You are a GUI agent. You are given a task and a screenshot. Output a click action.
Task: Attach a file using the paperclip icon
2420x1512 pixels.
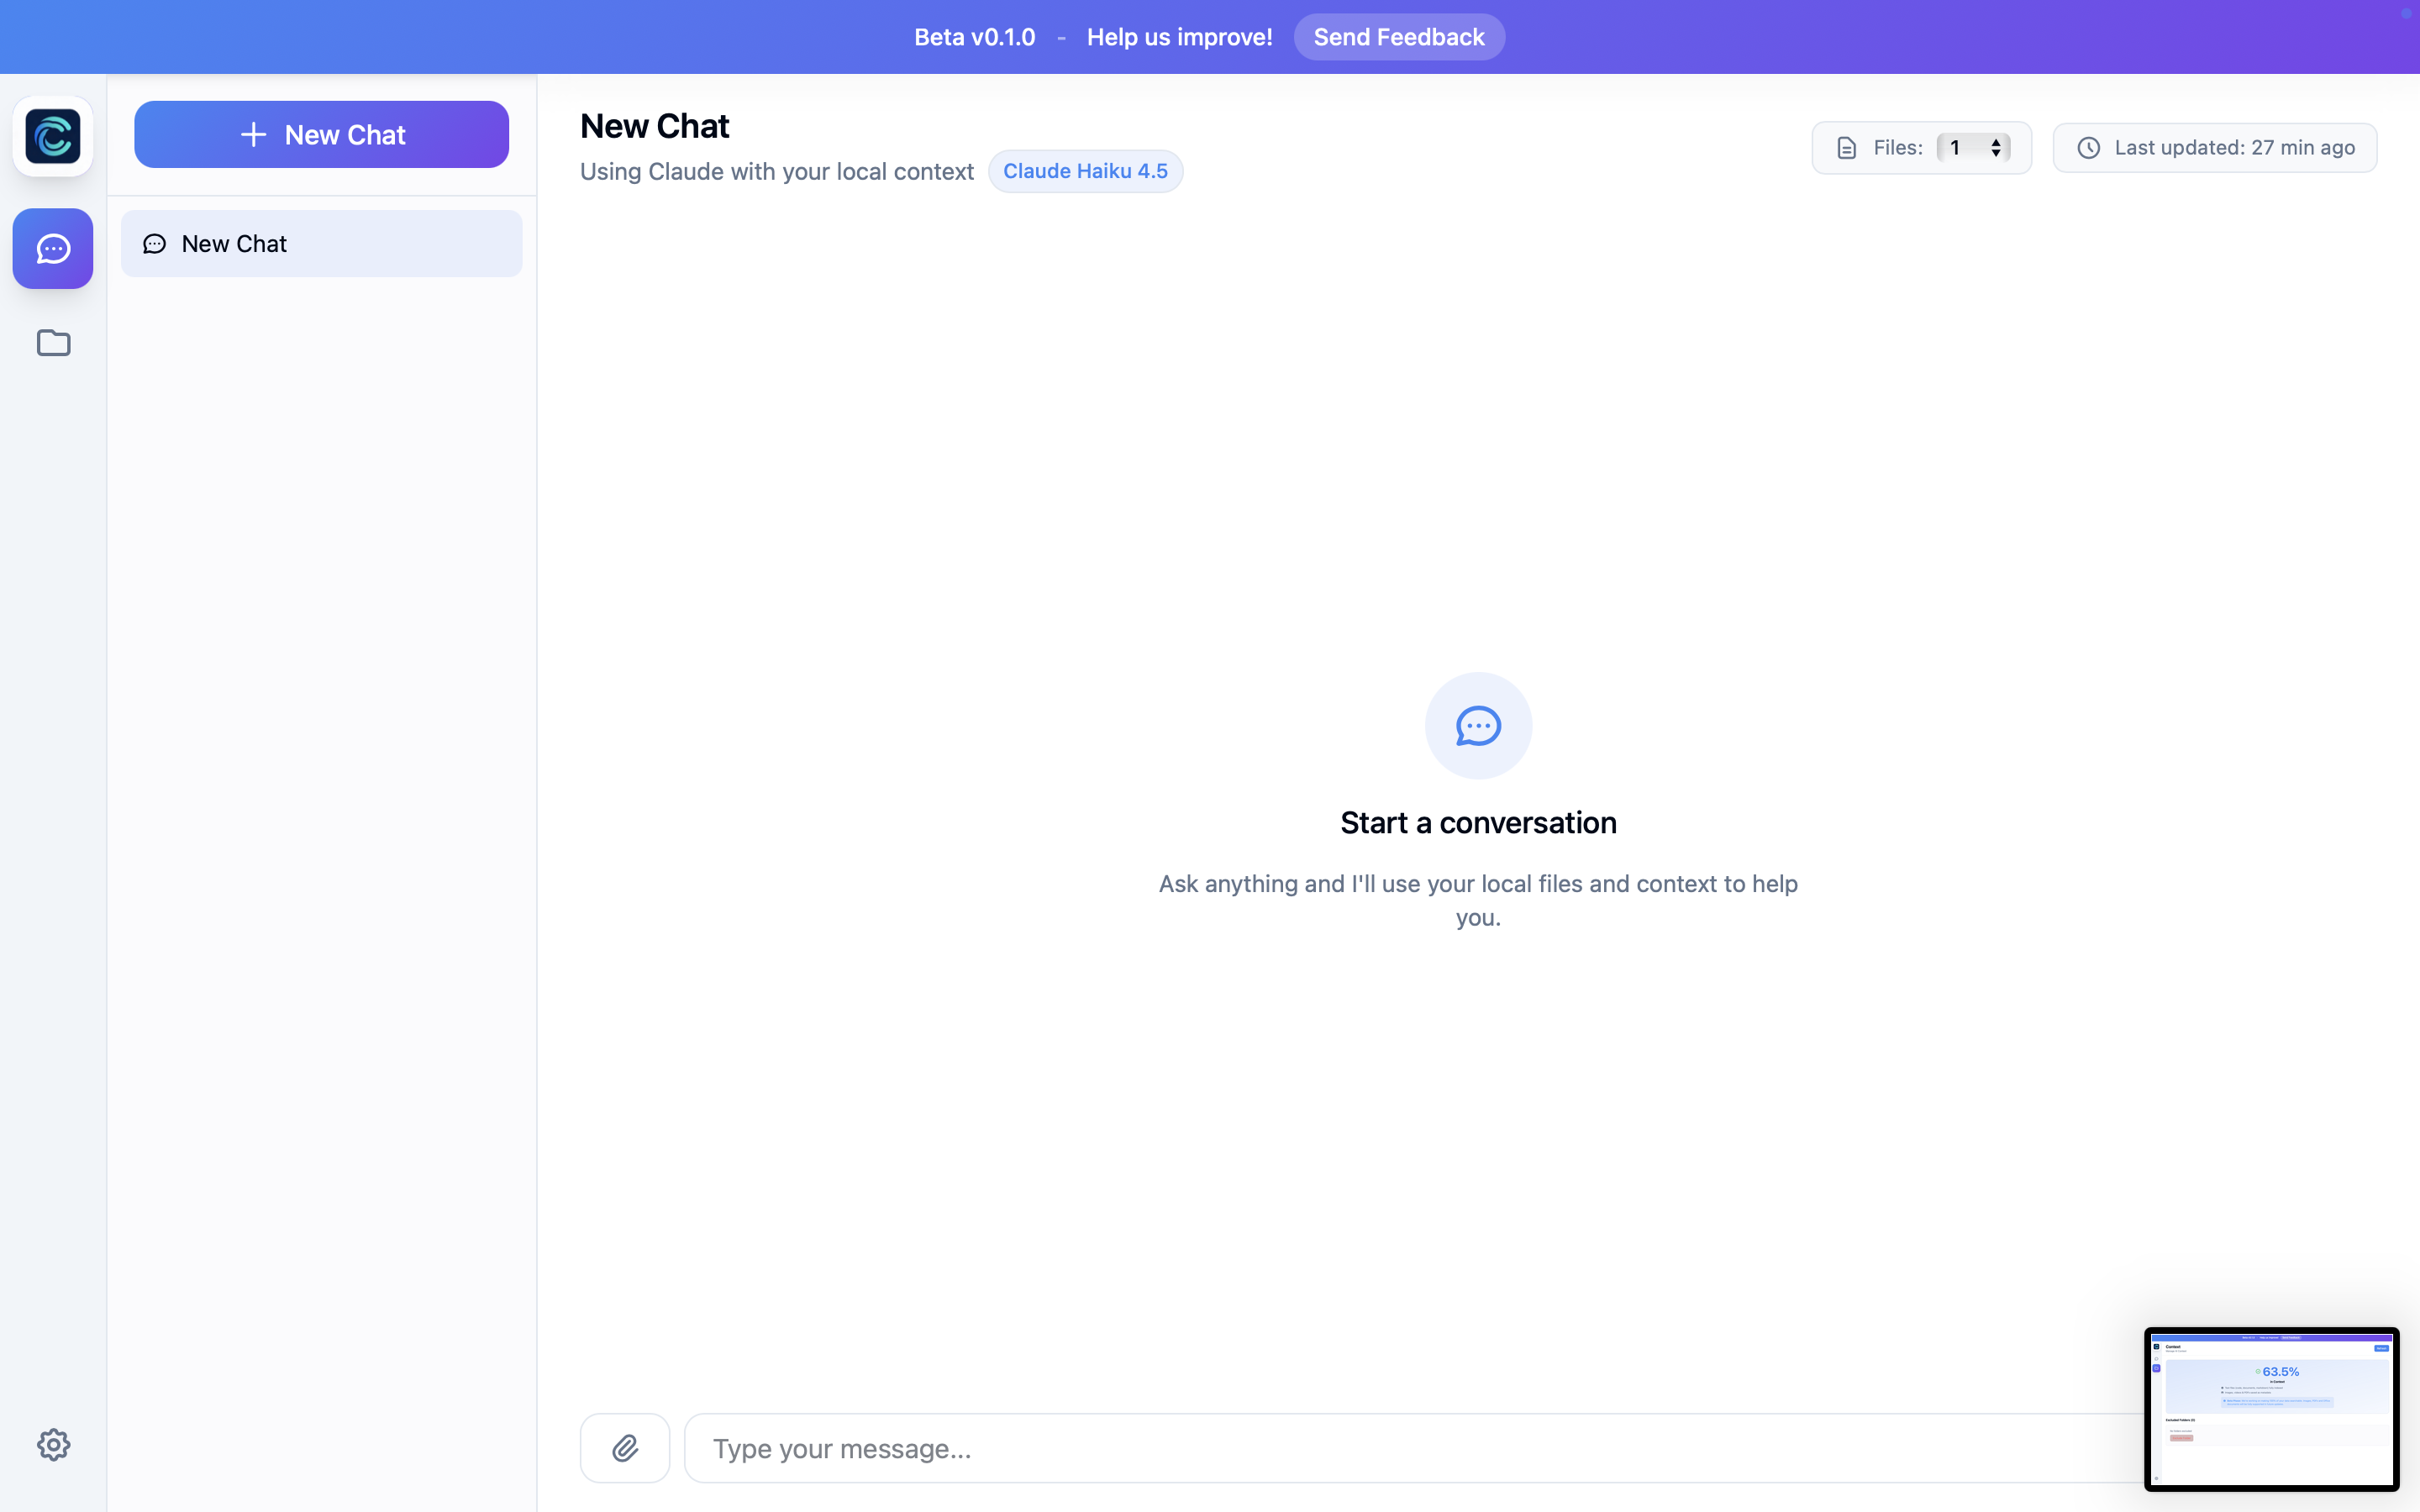click(x=625, y=1447)
